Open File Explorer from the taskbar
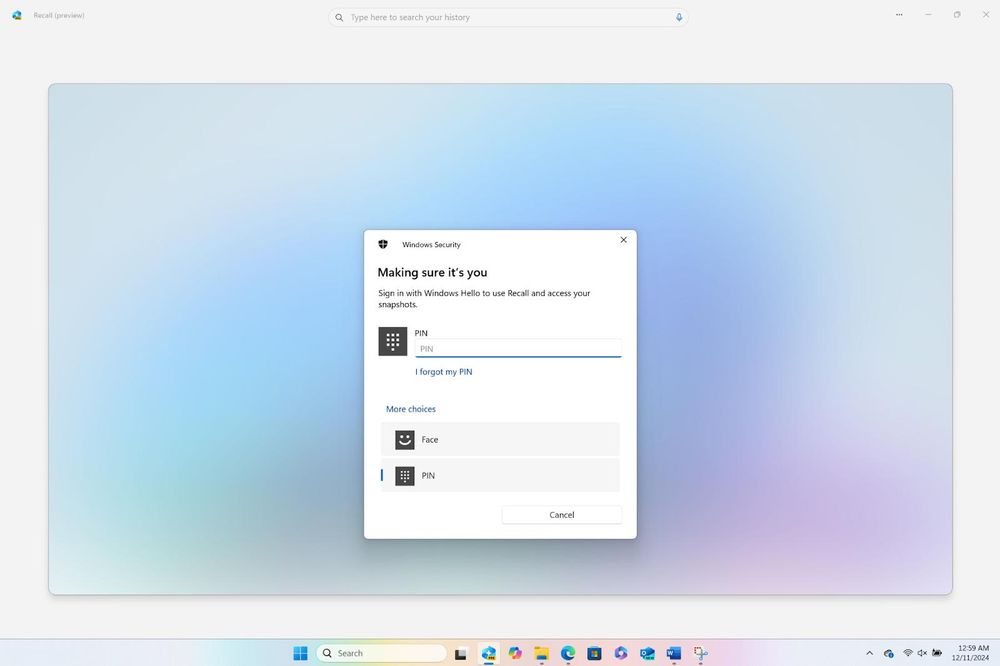 point(541,653)
